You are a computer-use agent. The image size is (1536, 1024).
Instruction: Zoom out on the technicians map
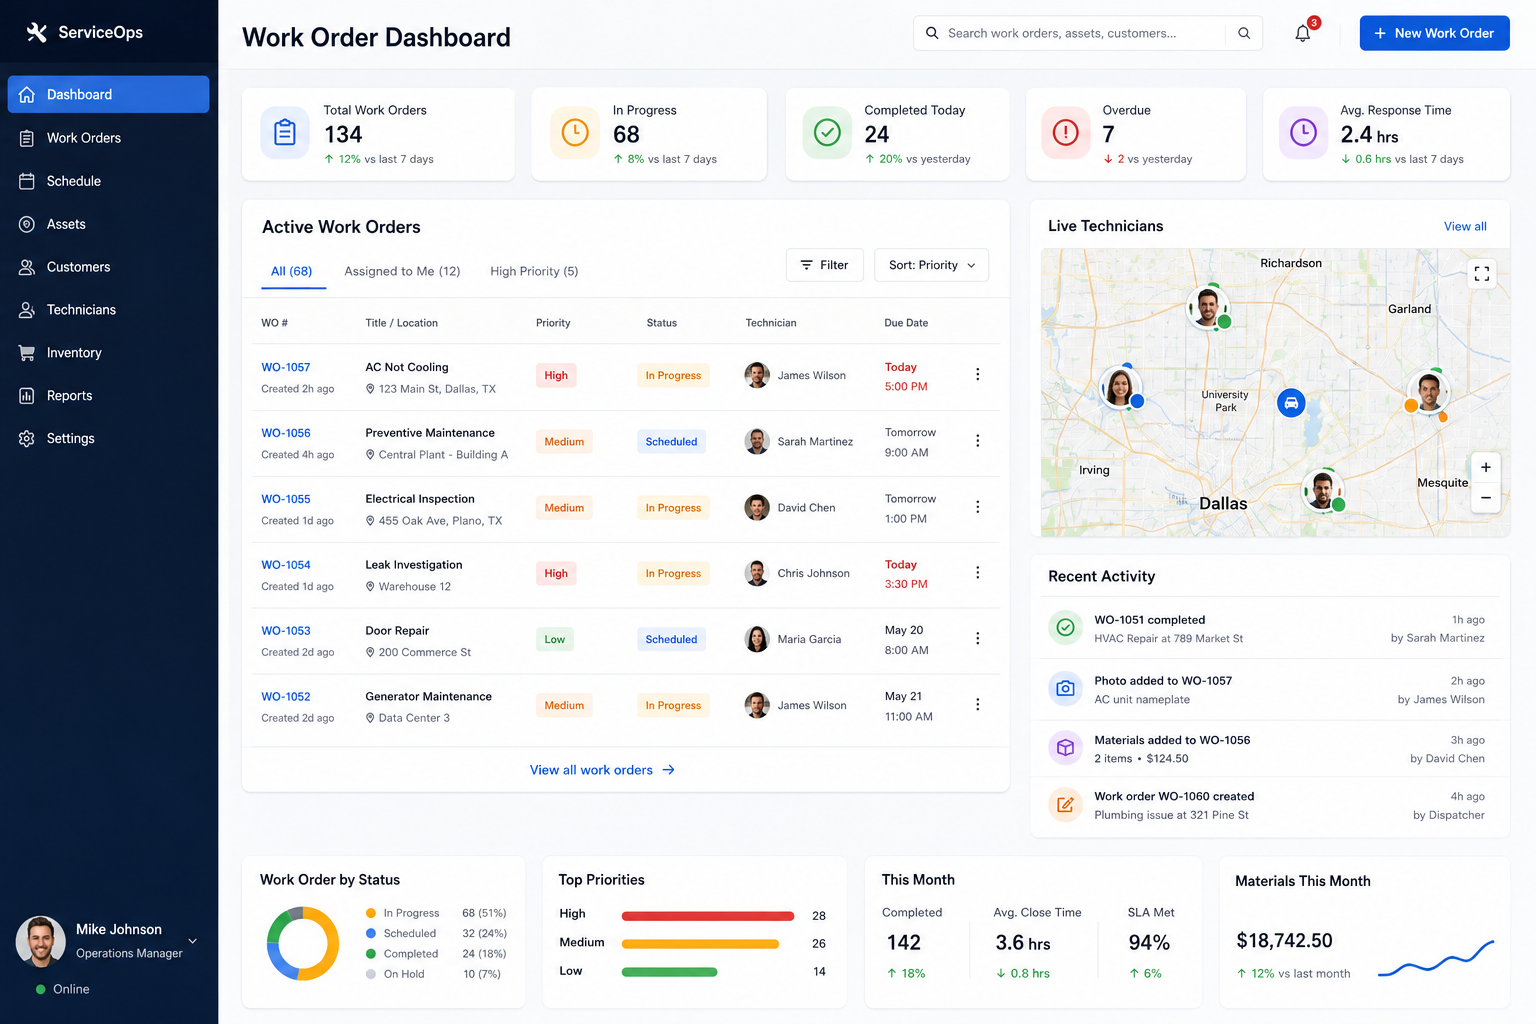pos(1485,498)
